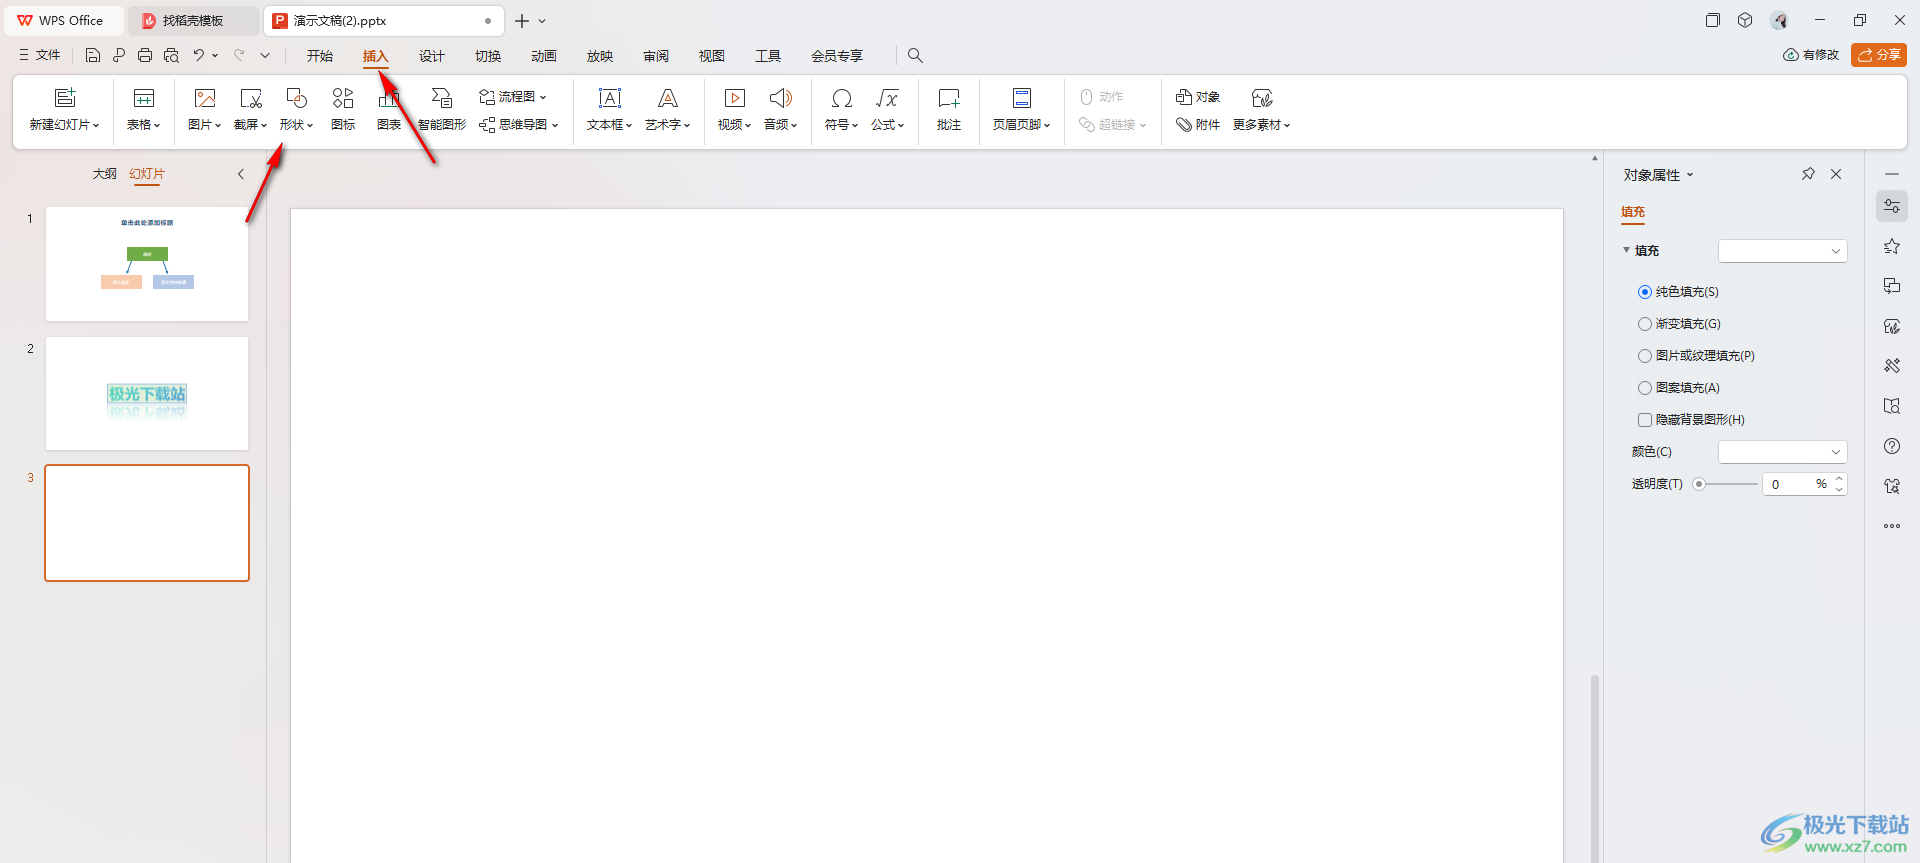Viewport: 1920px width, 863px height.
Task: Open new tab dropdown arrow beside plus
Action: (542, 21)
